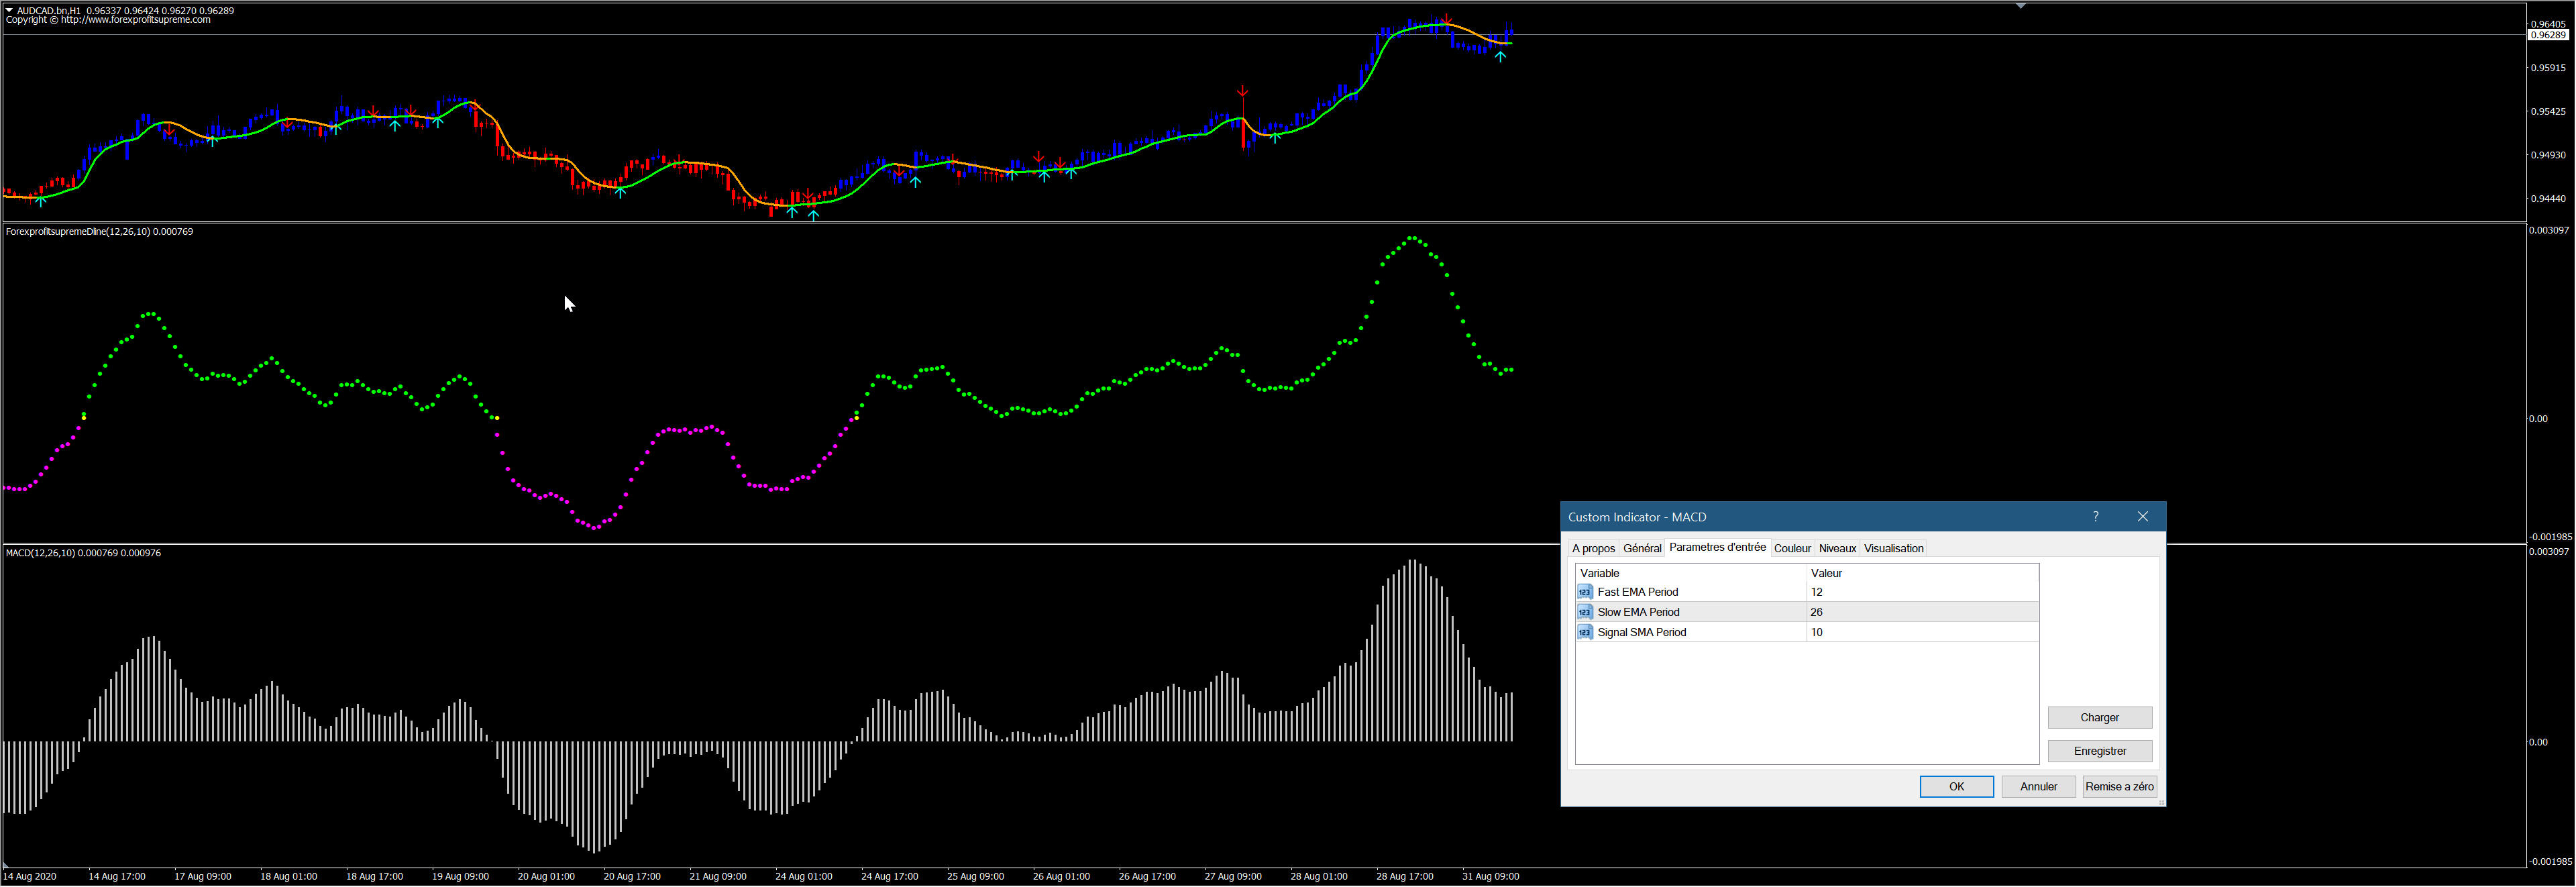Open the Couleur tab
Screen dimensions: 2576x887
pyautogui.click(x=1791, y=549)
